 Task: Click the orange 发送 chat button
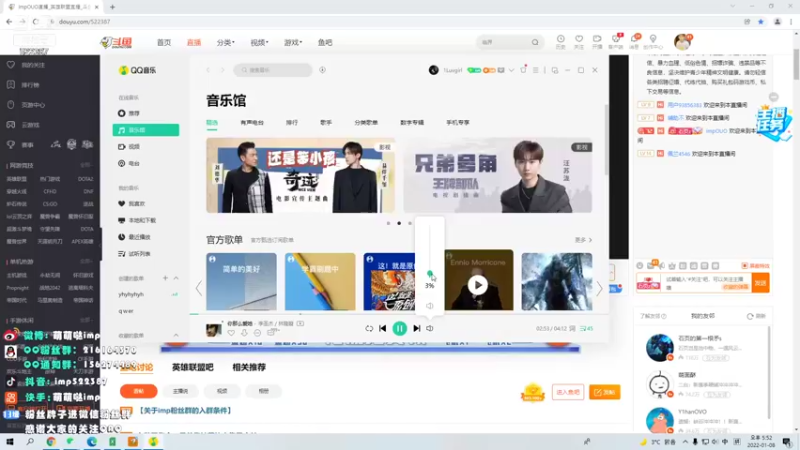tap(761, 283)
